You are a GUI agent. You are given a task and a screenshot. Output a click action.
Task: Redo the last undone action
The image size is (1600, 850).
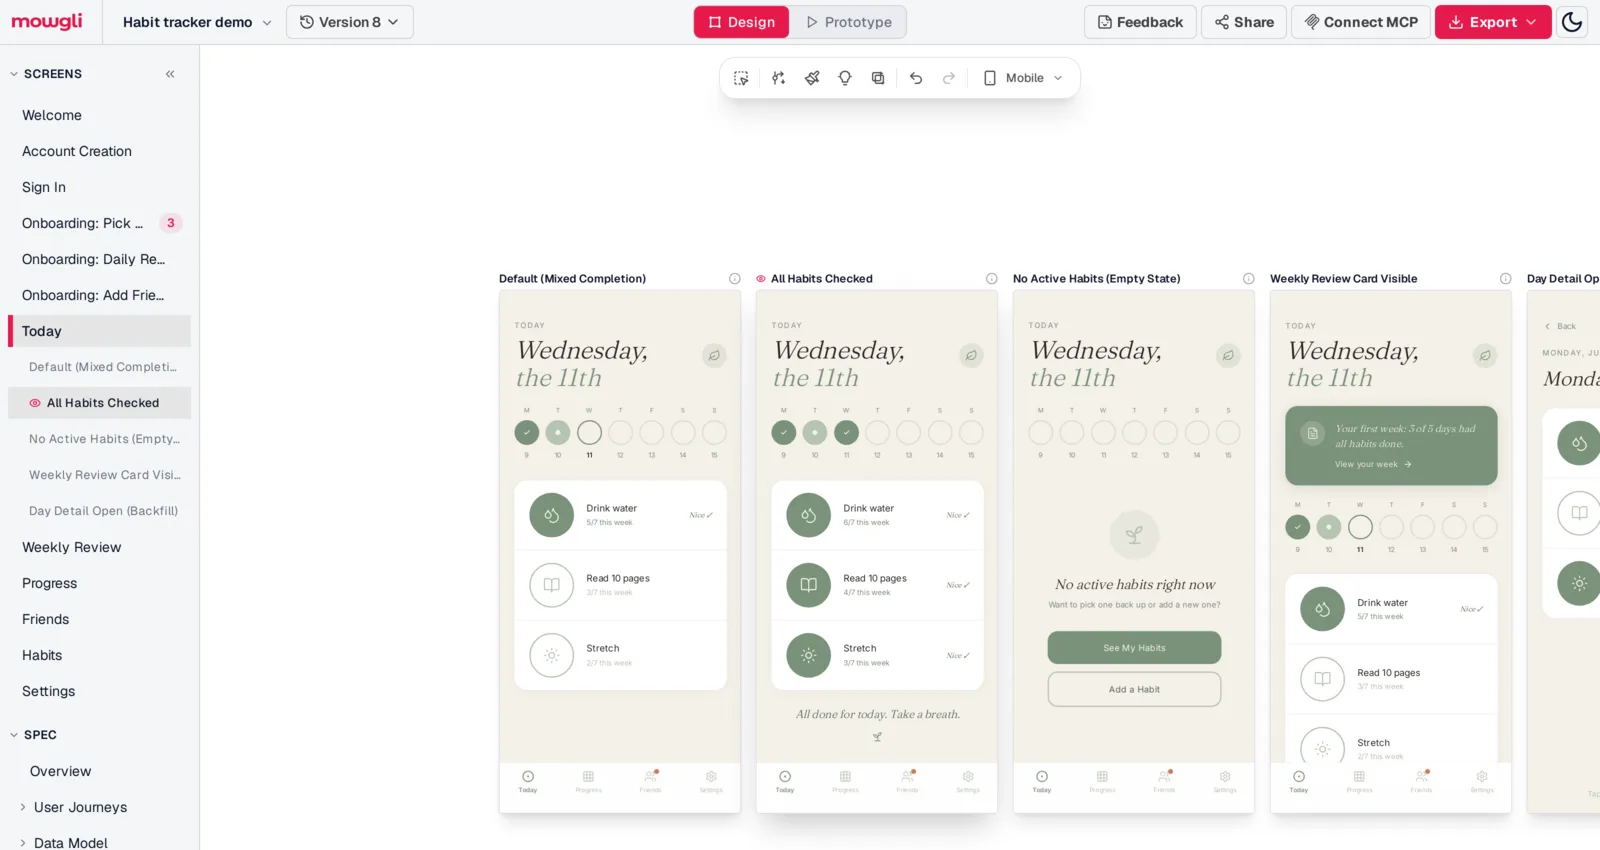click(949, 78)
